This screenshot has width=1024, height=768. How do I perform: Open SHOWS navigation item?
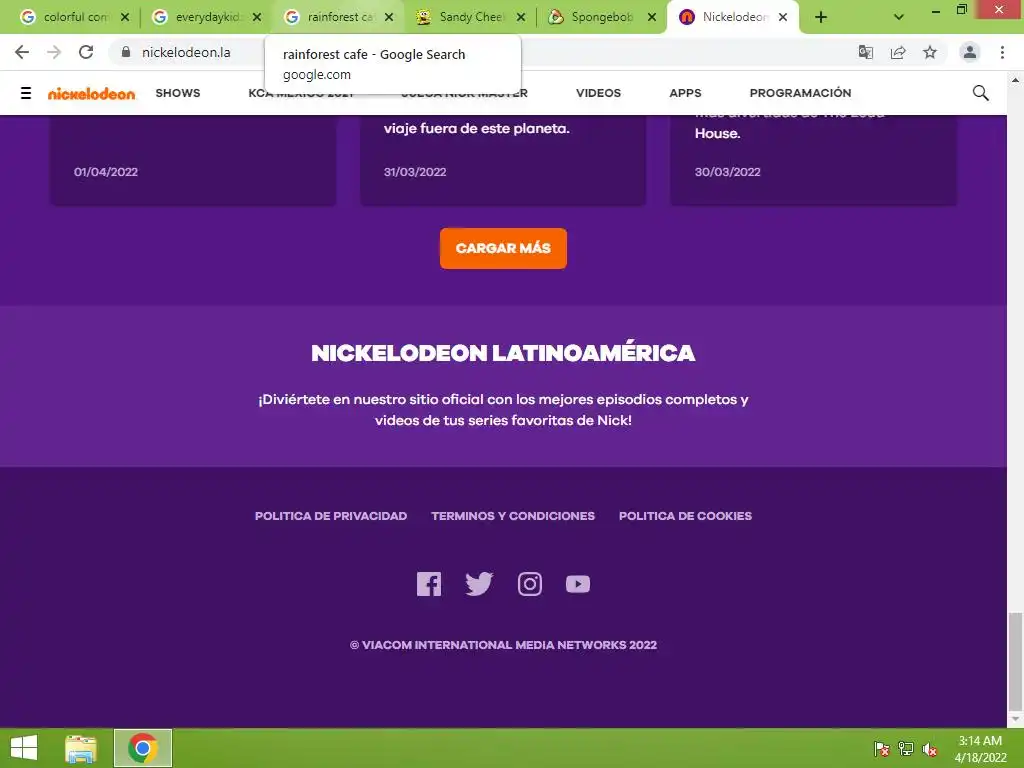178,93
